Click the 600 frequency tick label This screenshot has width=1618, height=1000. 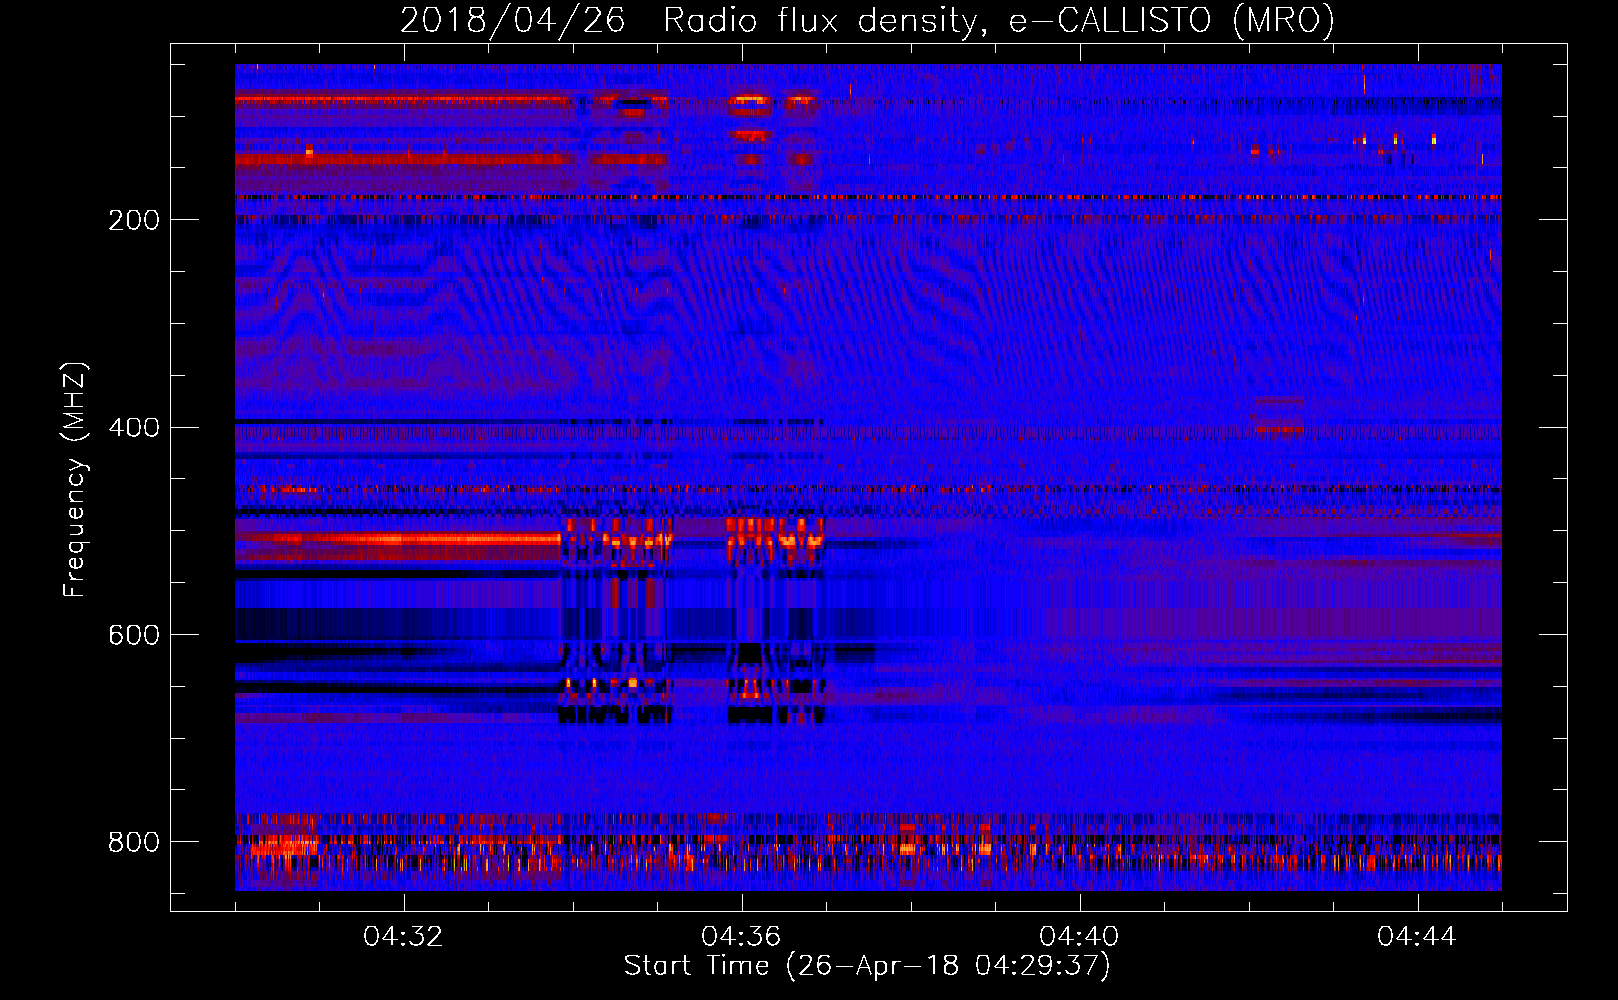point(134,636)
